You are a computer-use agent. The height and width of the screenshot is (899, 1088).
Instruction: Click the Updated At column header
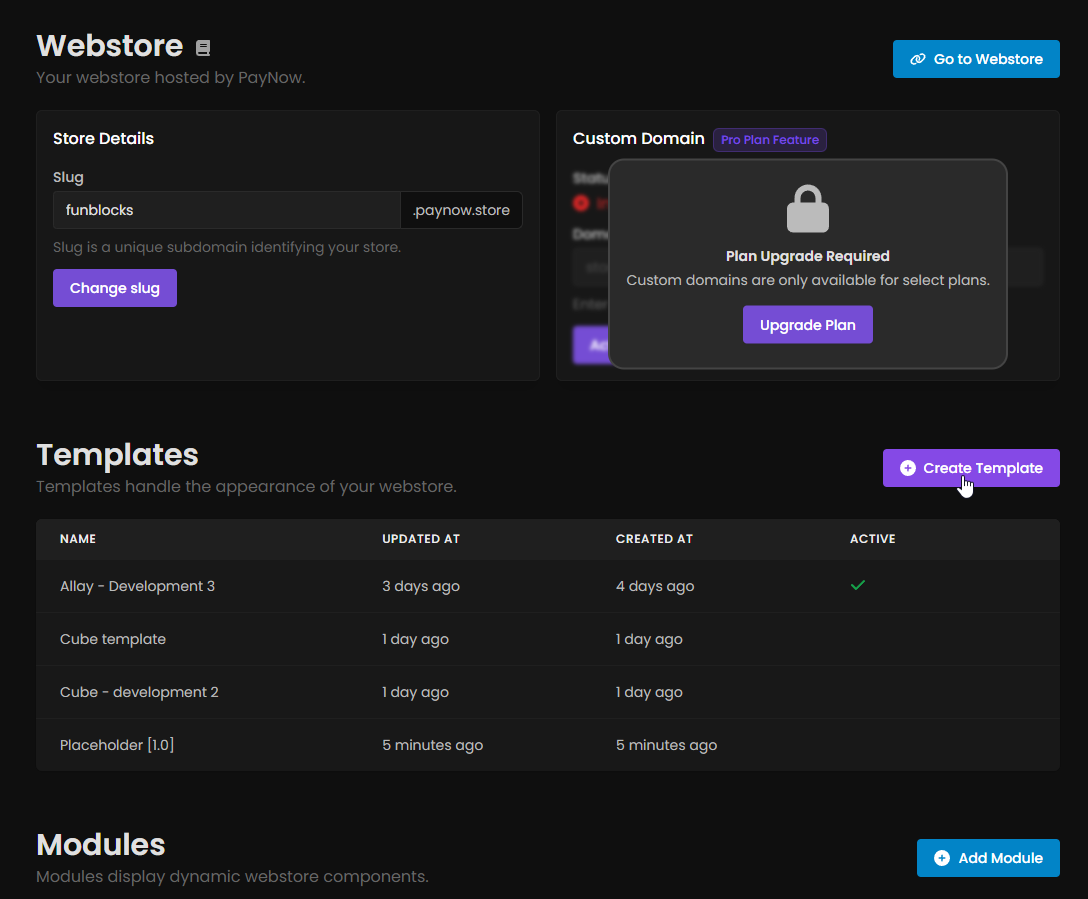tap(420, 539)
